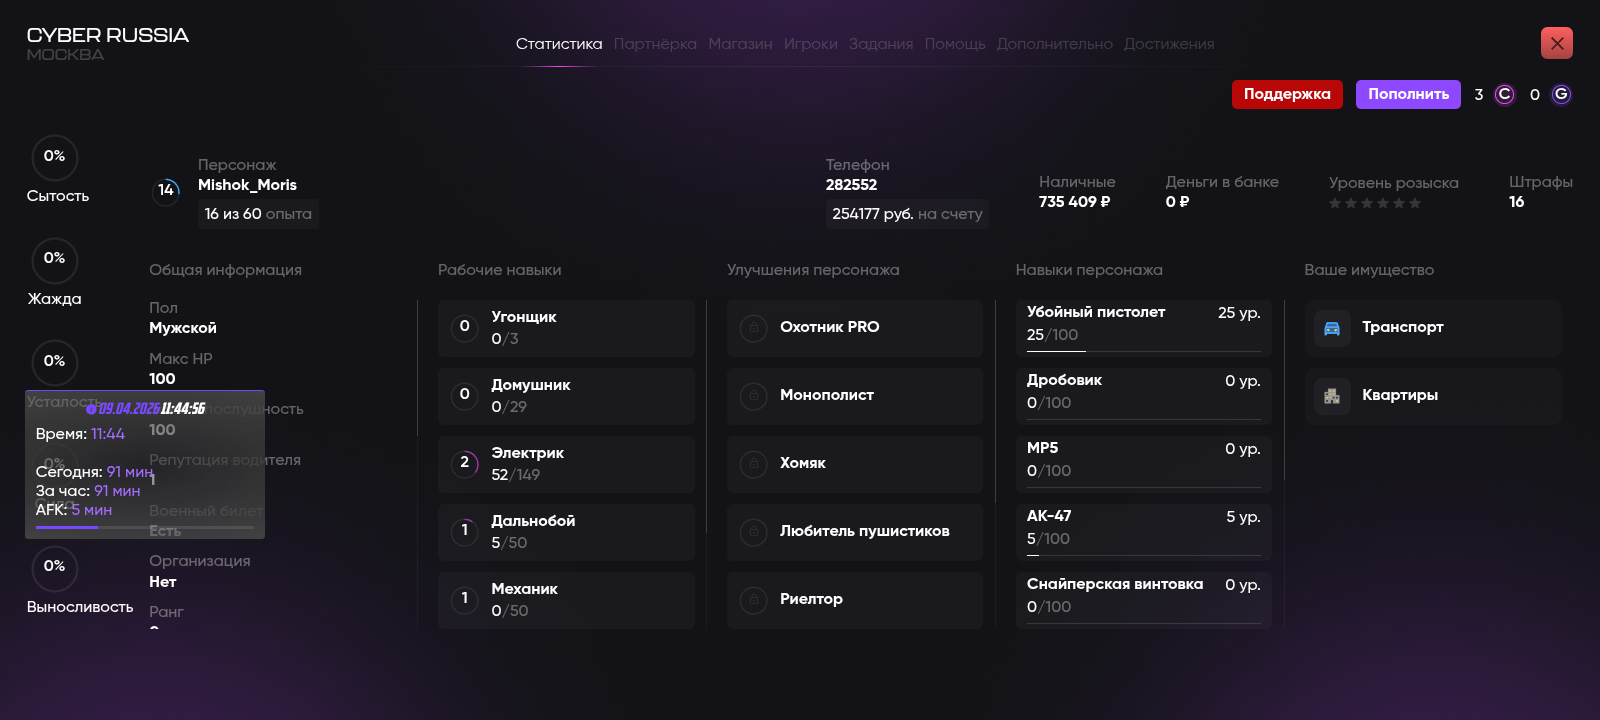The width and height of the screenshot is (1600, 720).
Task: Click the level 14 character badge
Action: click(x=166, y=190)
